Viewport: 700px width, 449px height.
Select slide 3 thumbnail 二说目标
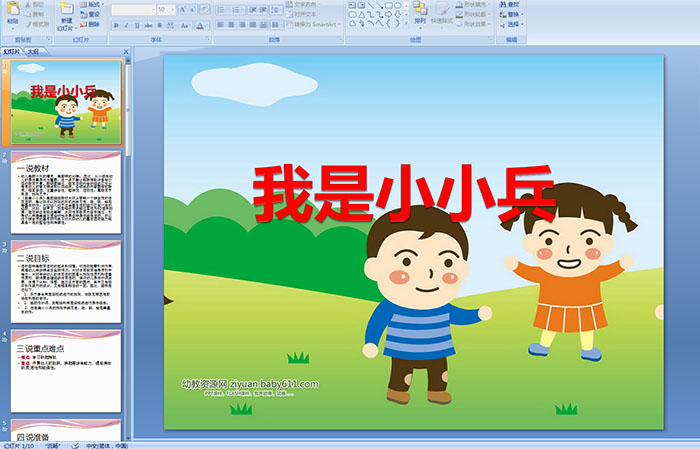click(66, 281)
